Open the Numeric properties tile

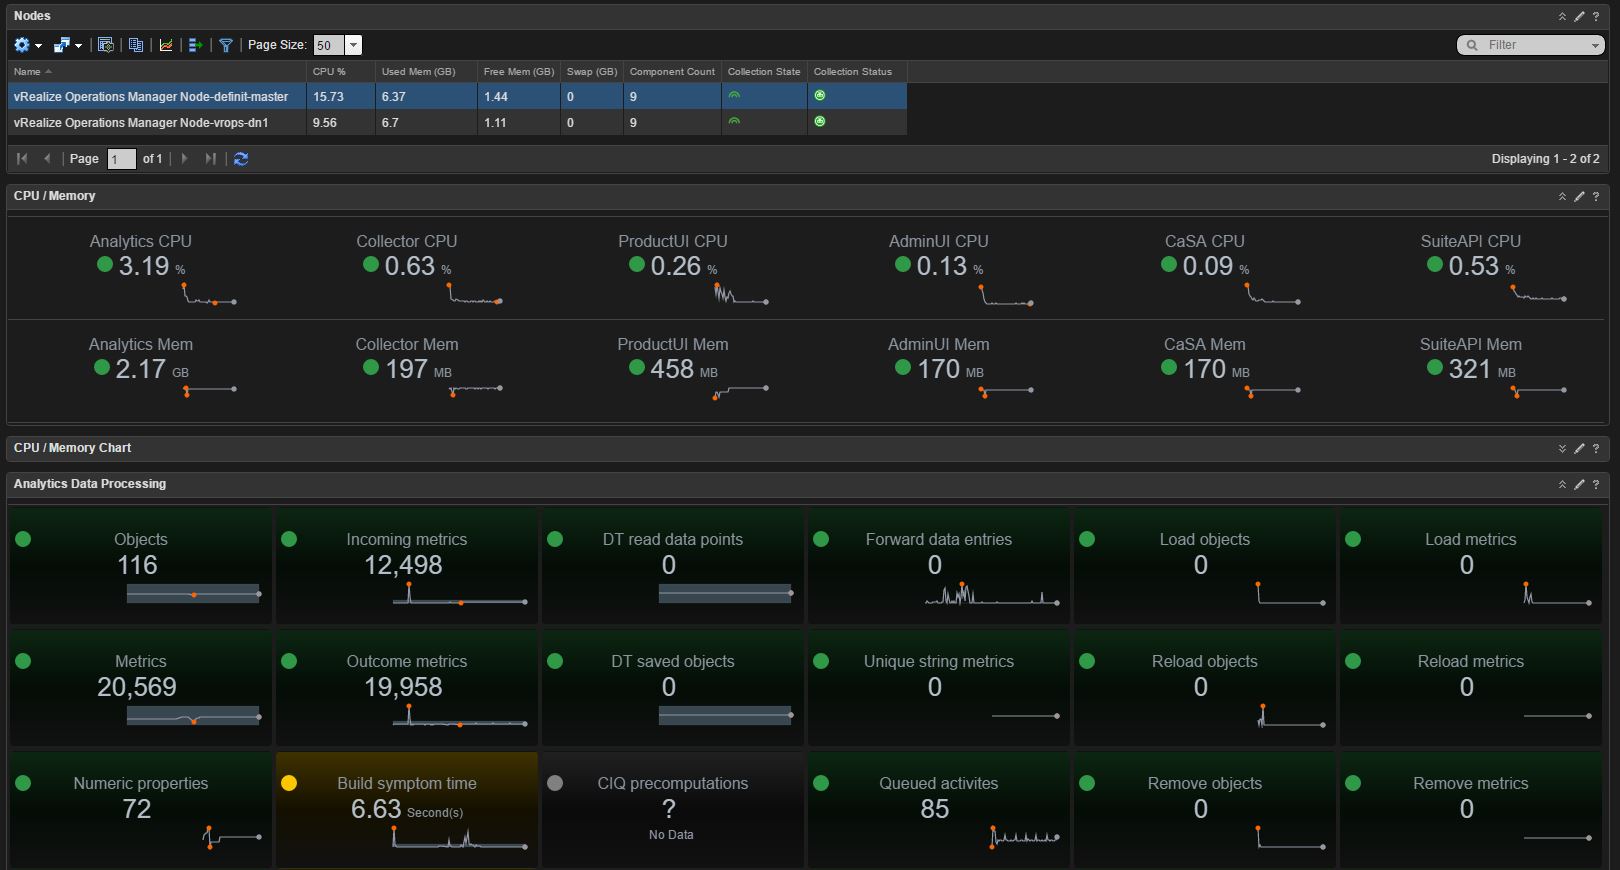(141, 810)
